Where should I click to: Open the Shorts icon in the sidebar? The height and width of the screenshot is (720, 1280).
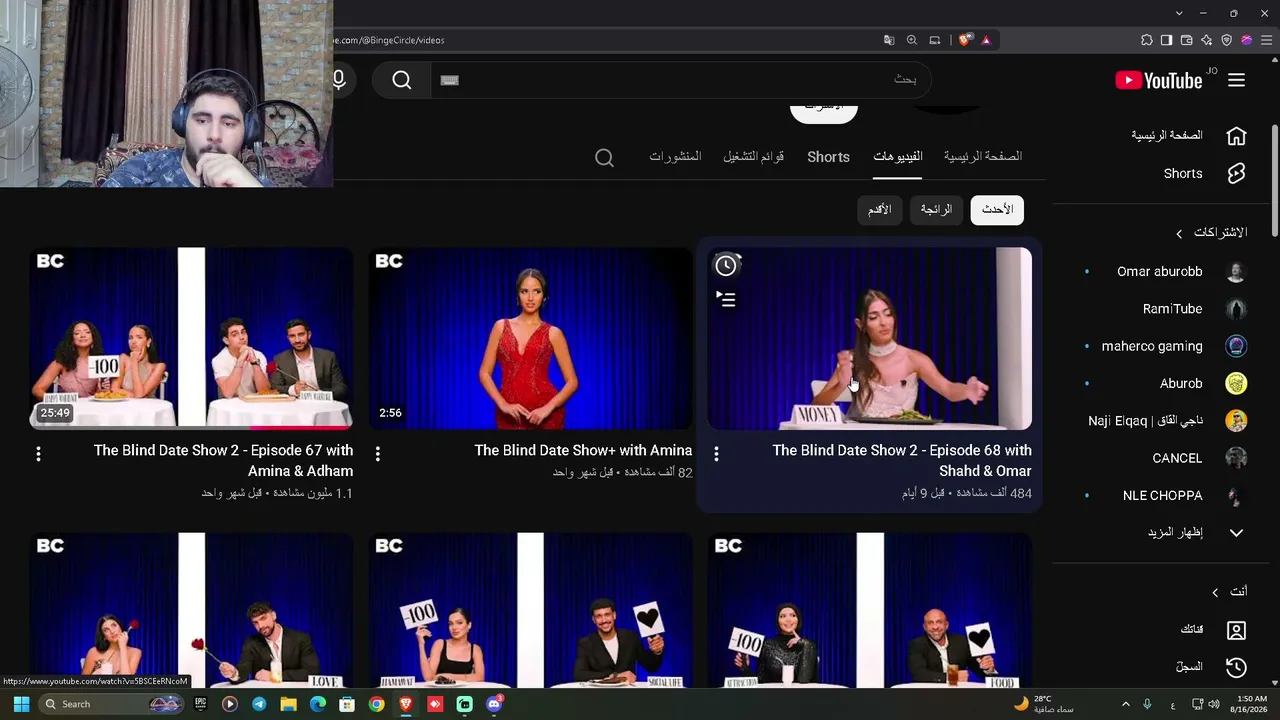[1236, 174]
